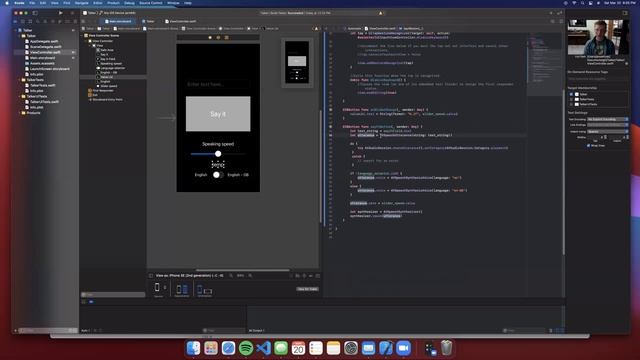Show the Find navigator icon
The image size is (640, 360).
pyautogui.click(x=38, y=22)
